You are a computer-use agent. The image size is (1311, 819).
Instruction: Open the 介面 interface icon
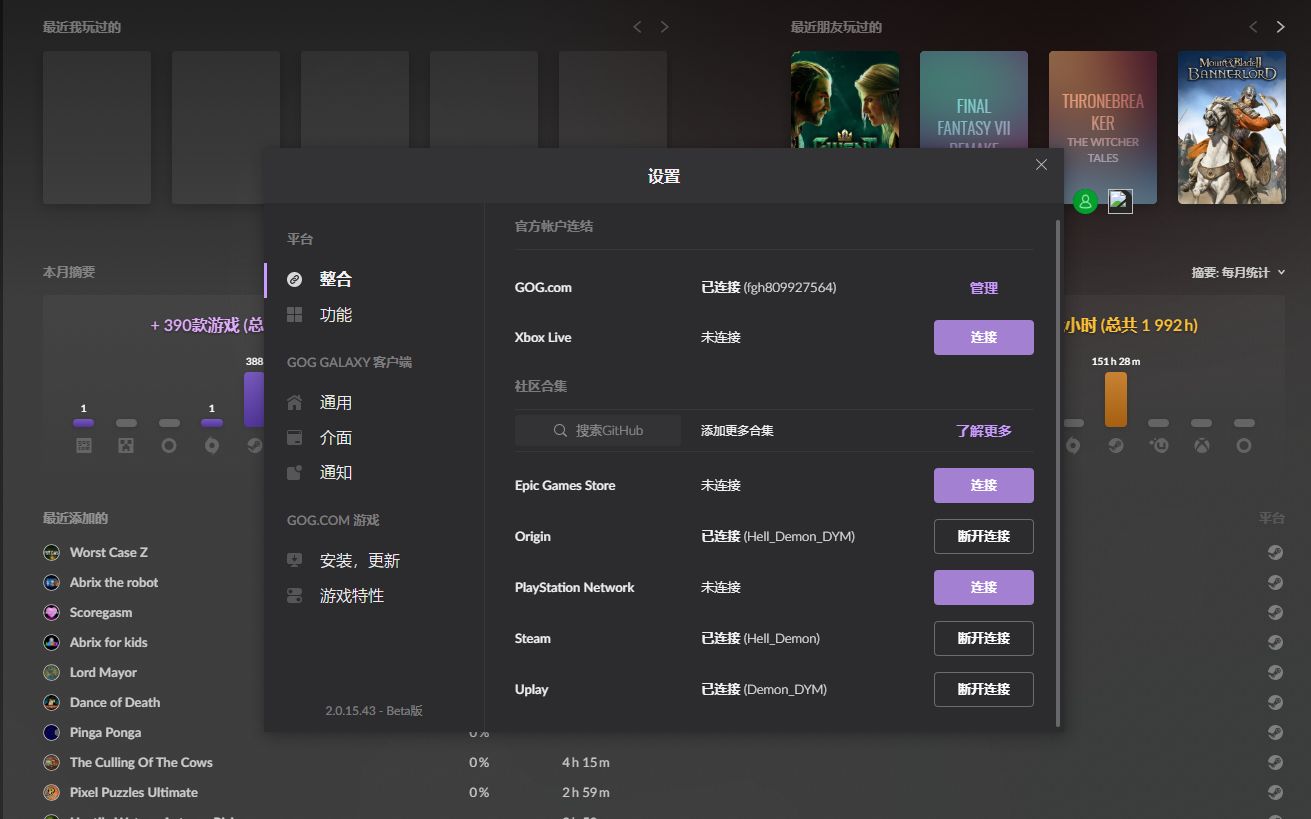(294, 438)
